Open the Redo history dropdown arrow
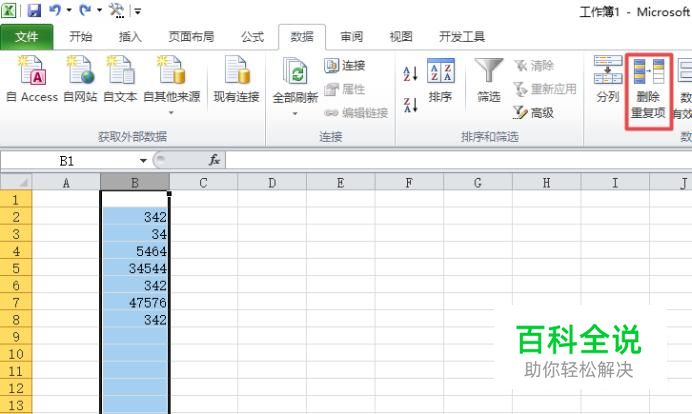692x414 pixels. point(99,10)
